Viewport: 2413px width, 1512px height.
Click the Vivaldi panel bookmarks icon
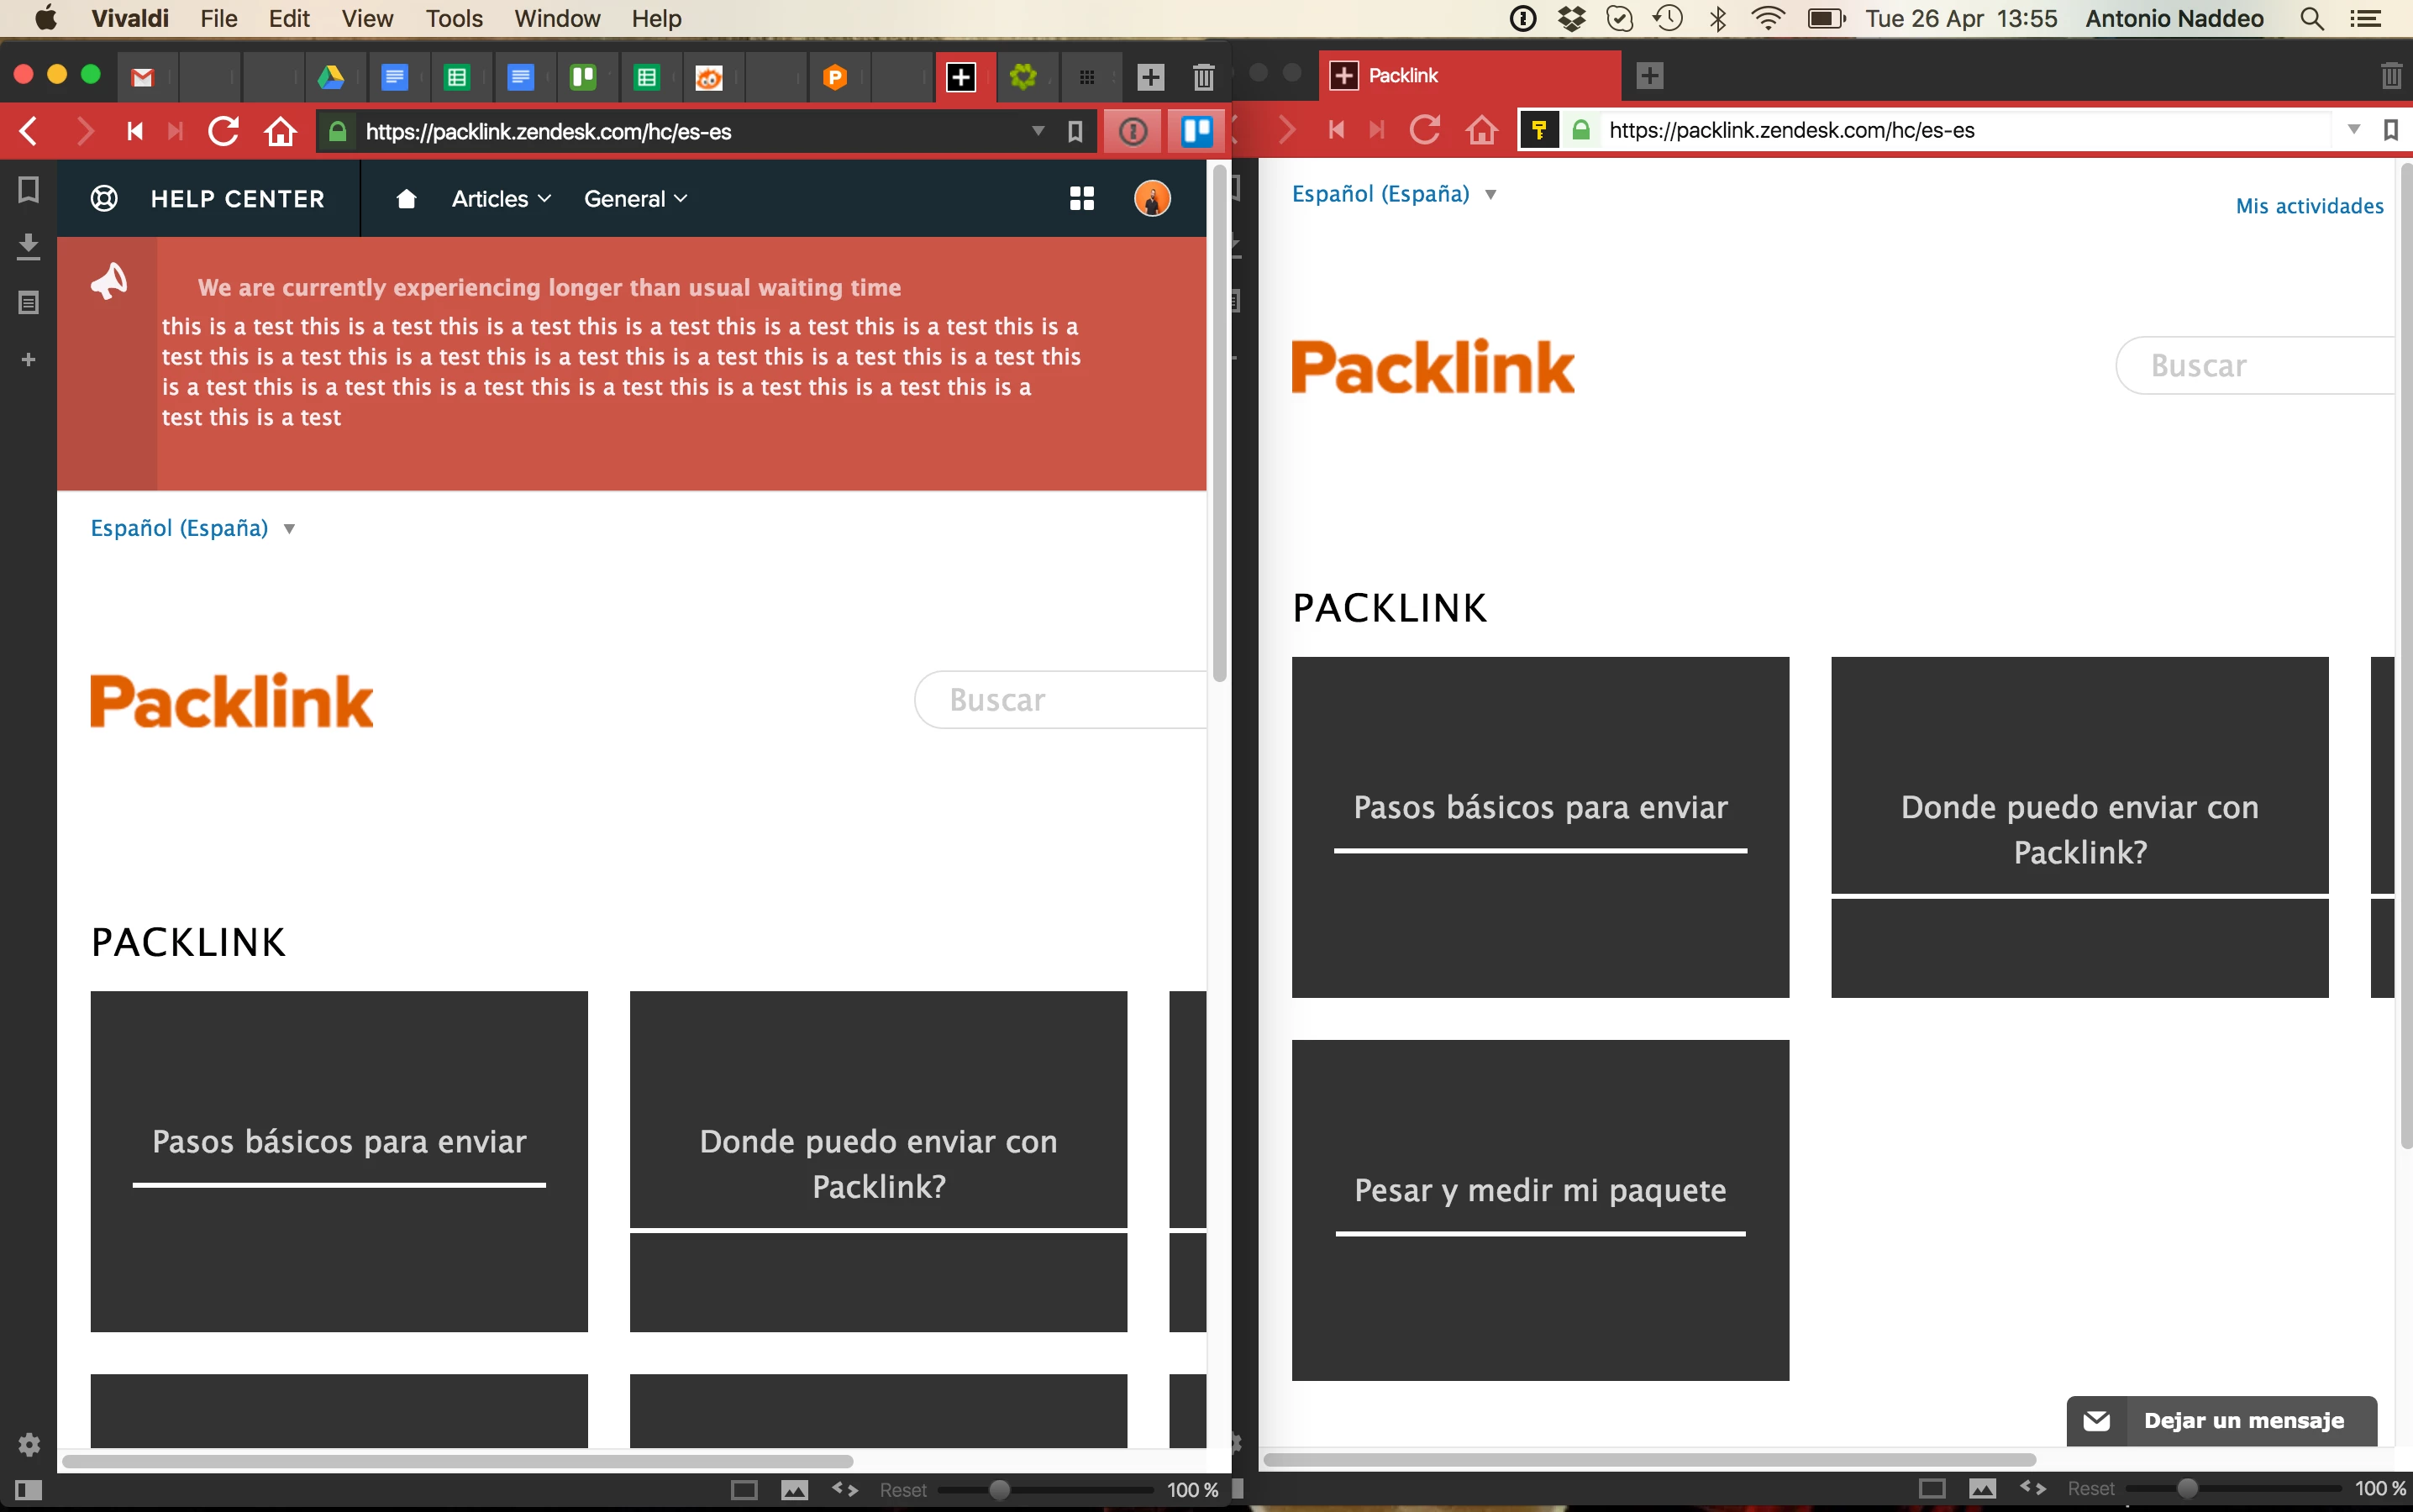coord(28,189)
